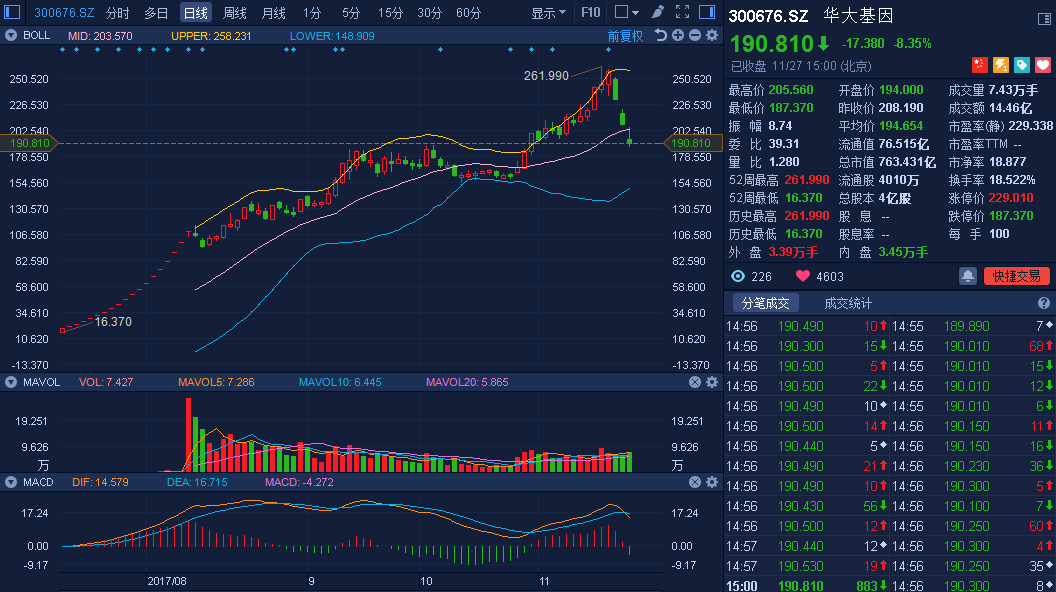Viewport: 1056px width, 592px height.
Task: Open MAVOL settings gear
Action: pyautogui.click(x=712, y=382)
